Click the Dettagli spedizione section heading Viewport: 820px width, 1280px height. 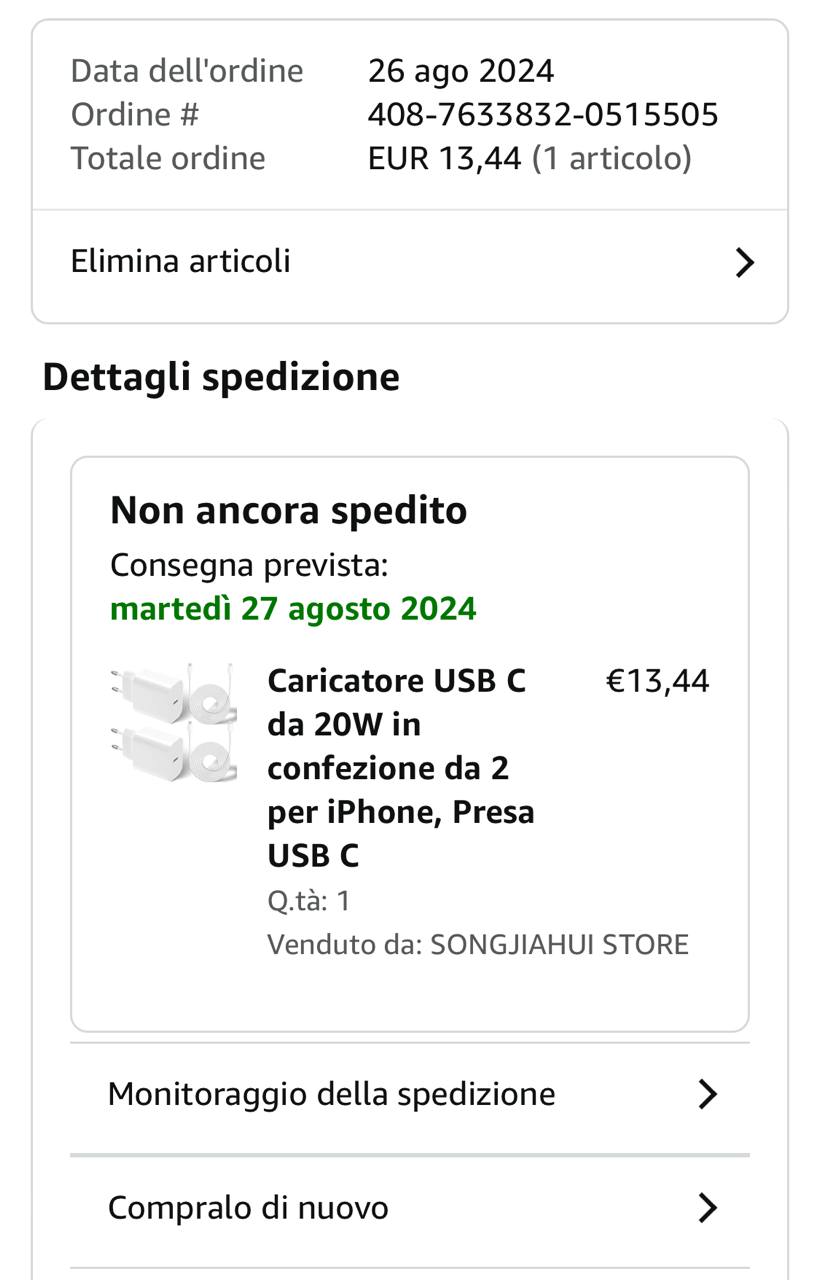tap(221, 377)
